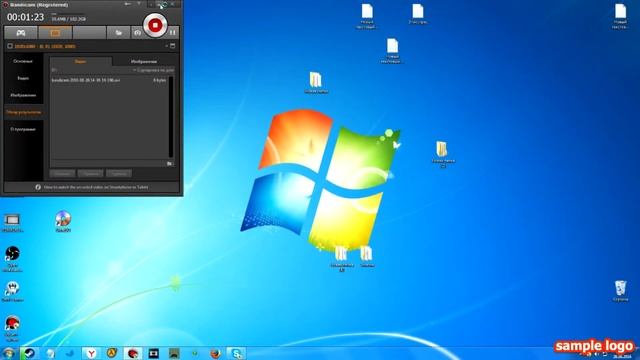Viewport: 640px width, 360px height.
Task: Pause the Bandicam recording
Action: coord(173,32)
